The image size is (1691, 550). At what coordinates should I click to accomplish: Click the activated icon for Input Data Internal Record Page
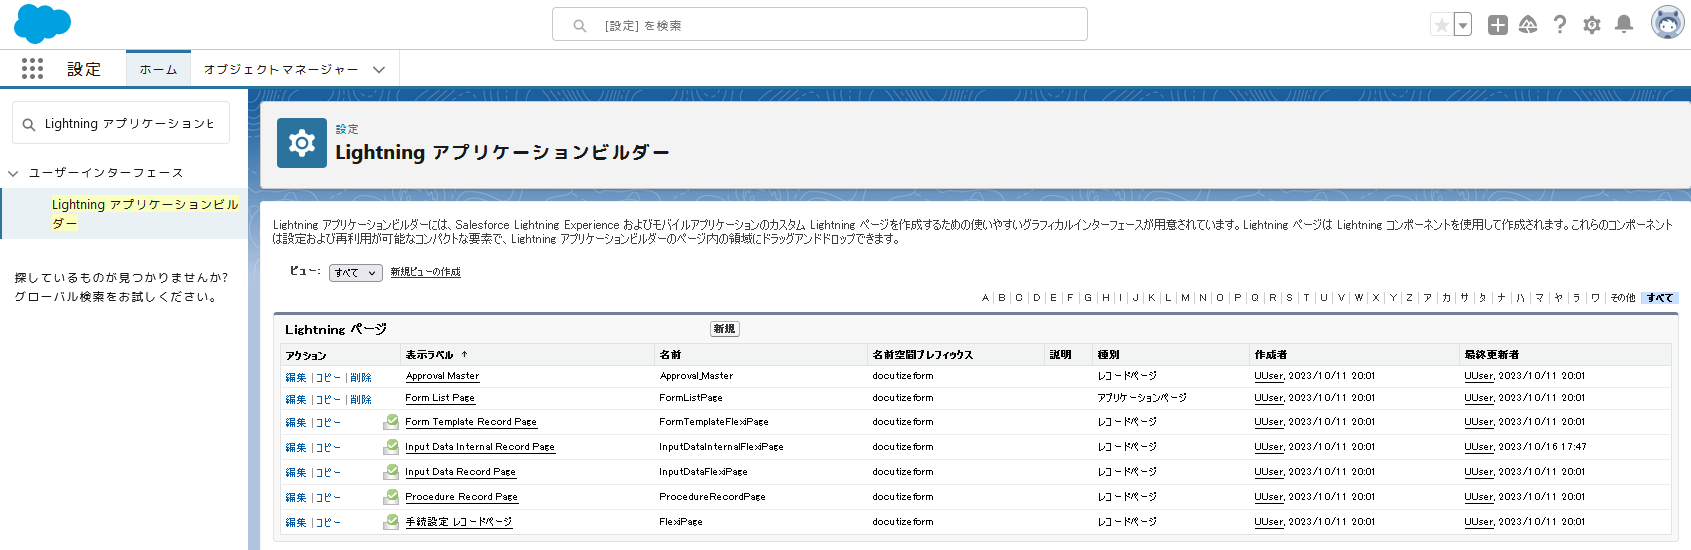[391, 447]
